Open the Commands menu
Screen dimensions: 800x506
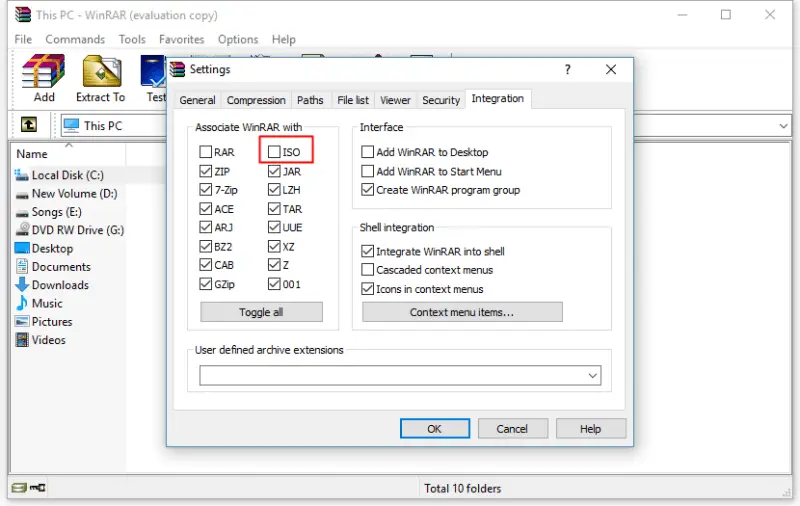pos(75,39)
